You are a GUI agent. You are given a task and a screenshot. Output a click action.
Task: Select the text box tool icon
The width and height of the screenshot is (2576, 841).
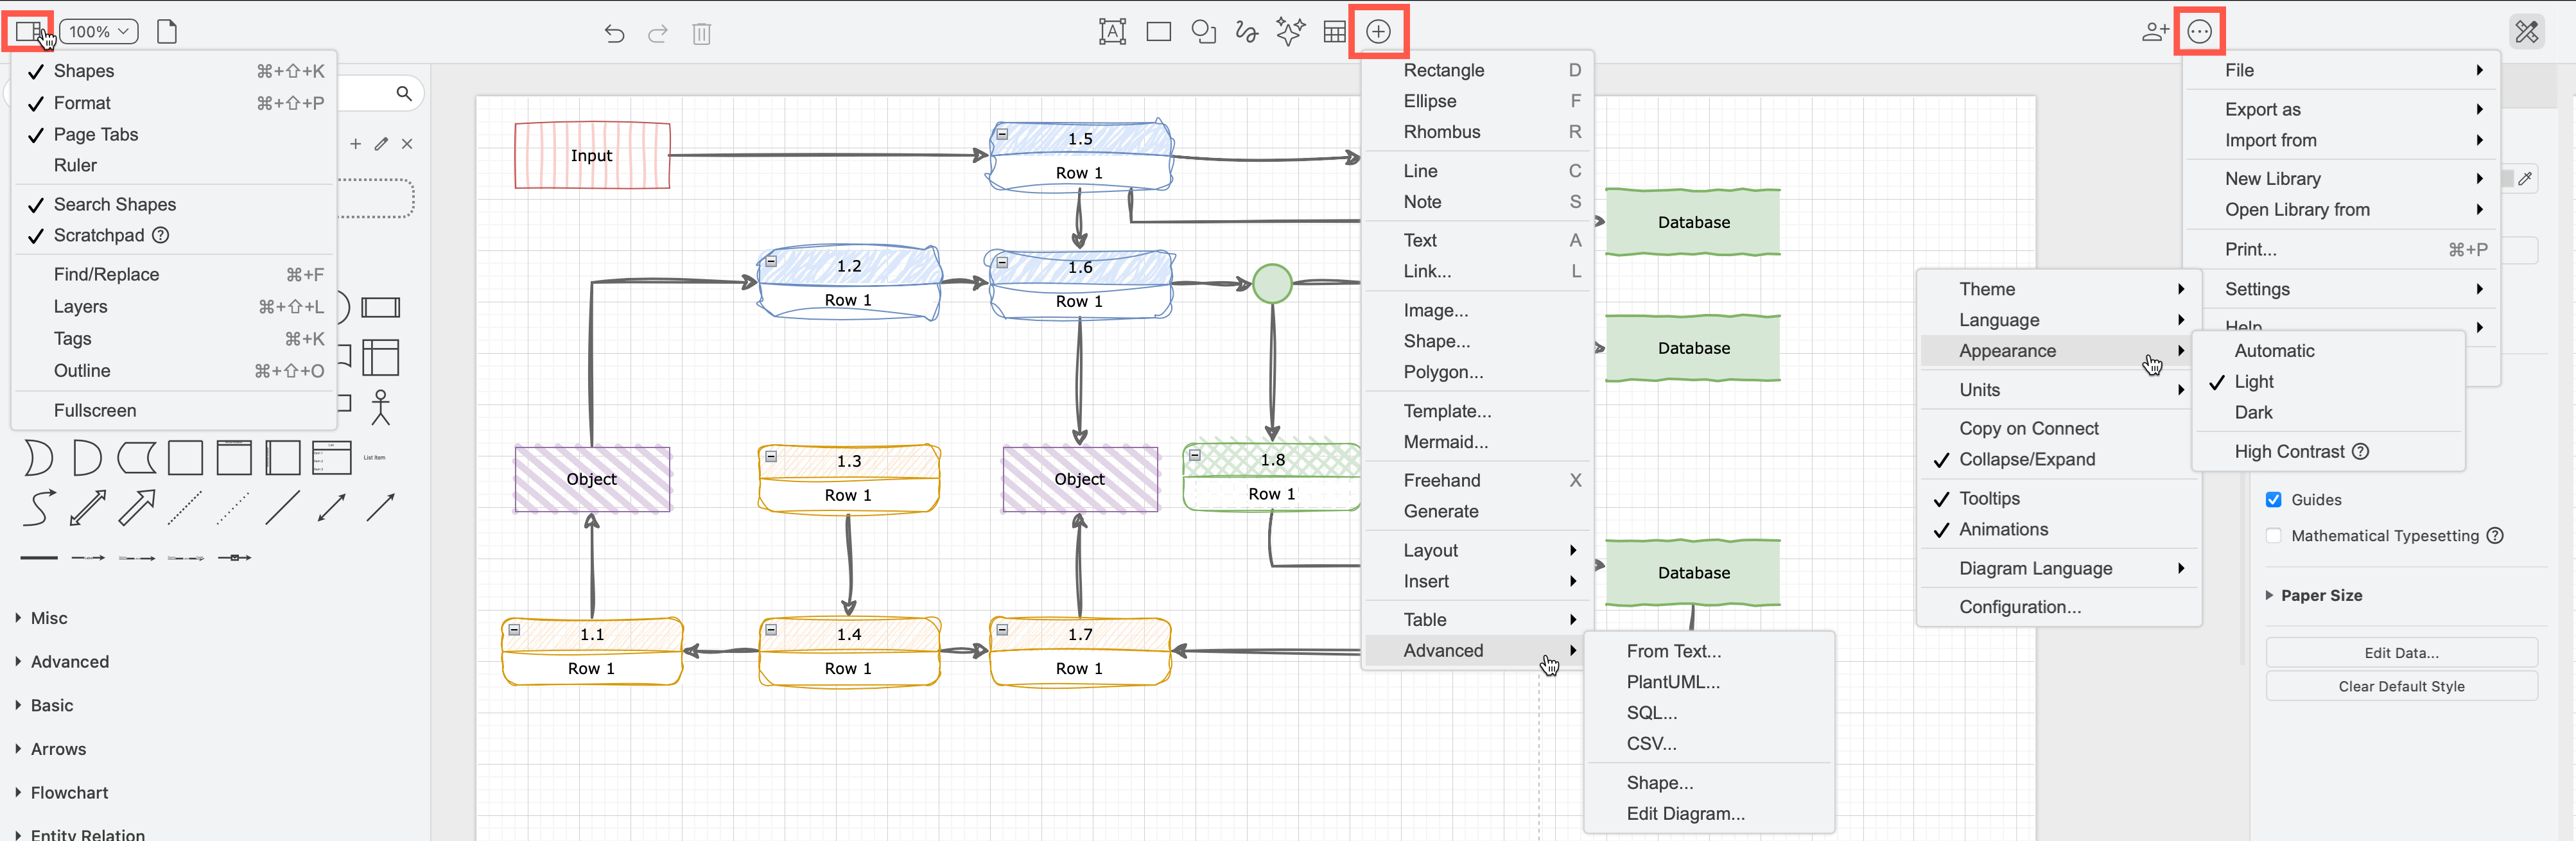pyautogui.click(x=1112, y=32)
